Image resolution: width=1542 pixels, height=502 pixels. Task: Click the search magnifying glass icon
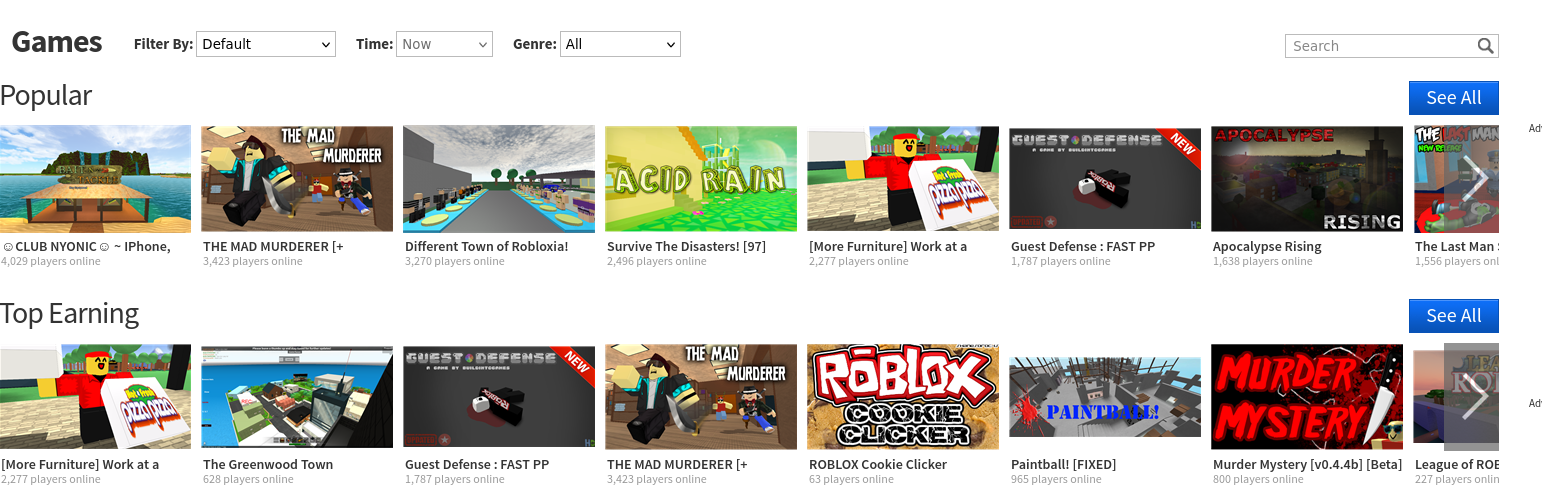tap(1485, 45)
